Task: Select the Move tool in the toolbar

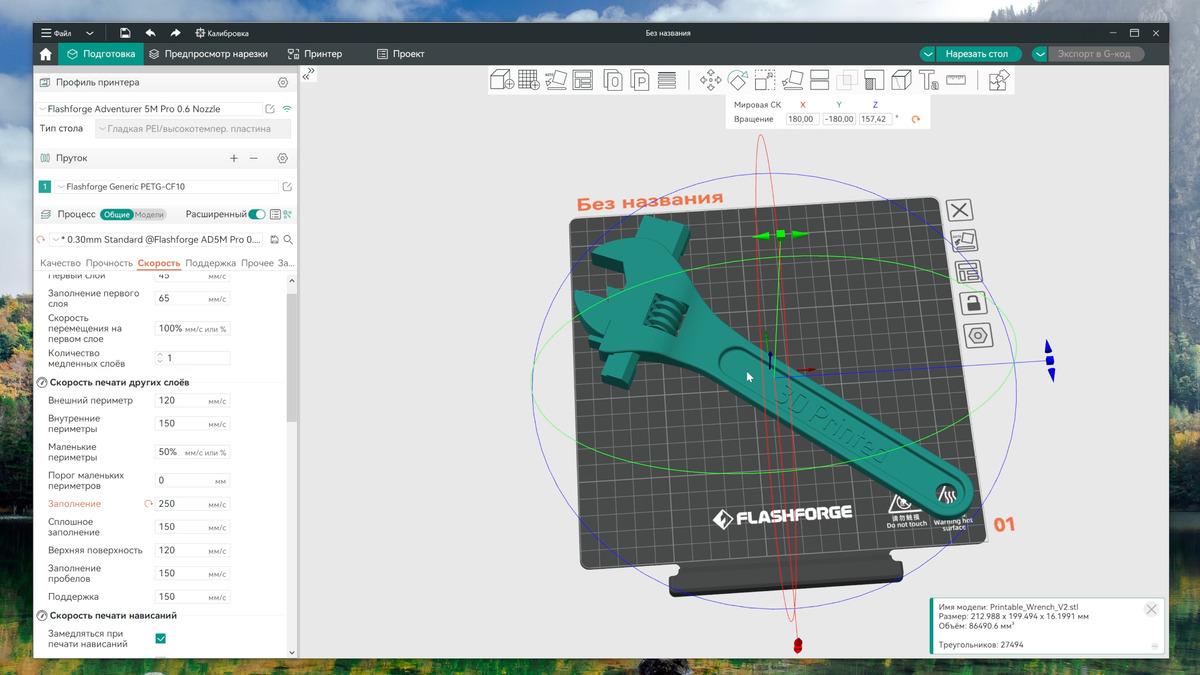Action: tap(710, 80)
